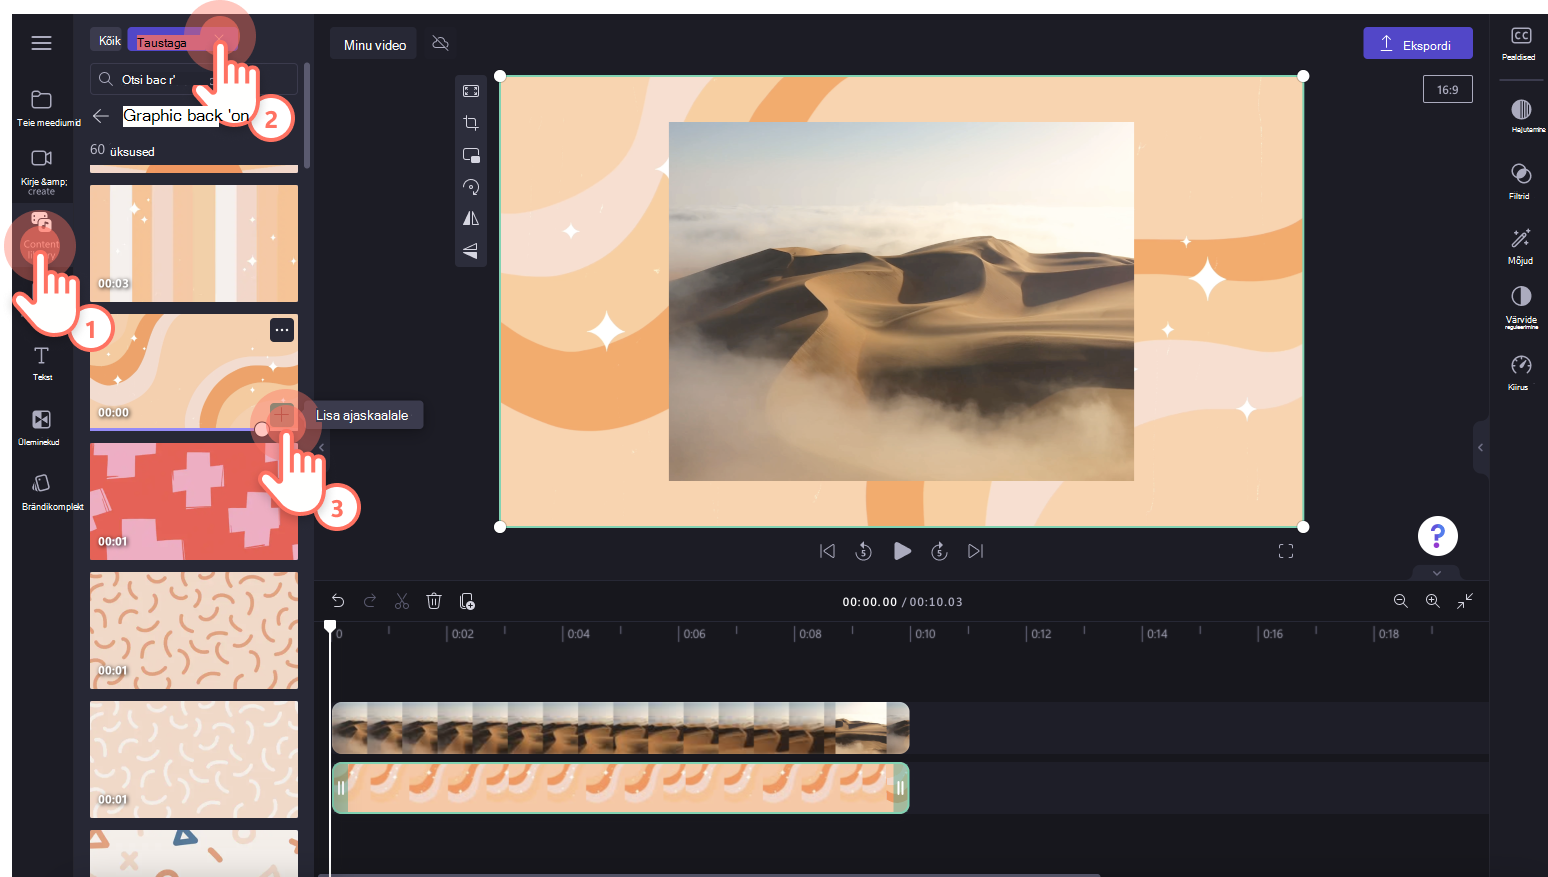This screenshot has height=877, width=1548.
Task: Rewind five seconds
Action: 864,551
